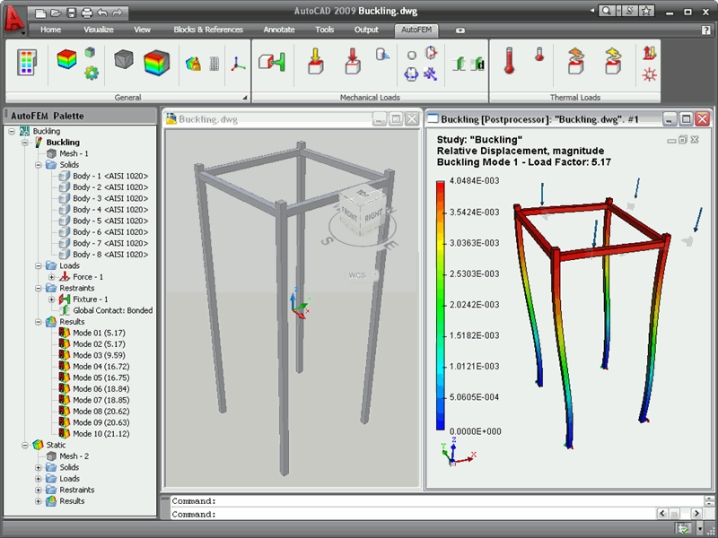This screenshot has height=538, width=718.
Task: Click the print icon in quick access toolbar
Action: [x=86, y=12]
